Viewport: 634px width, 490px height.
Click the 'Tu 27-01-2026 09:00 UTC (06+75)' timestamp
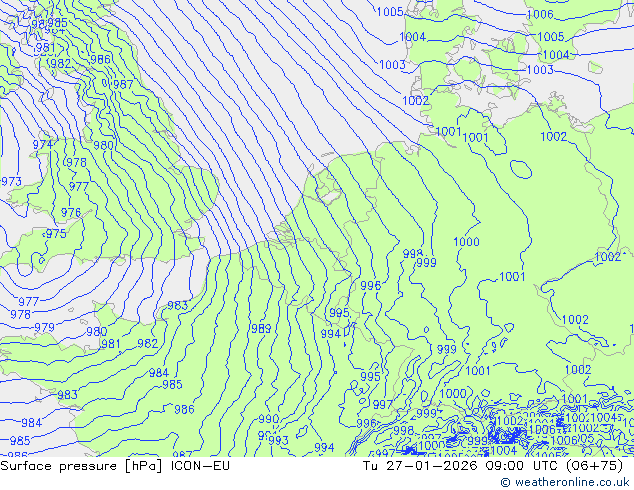click(x=493, y=466)
